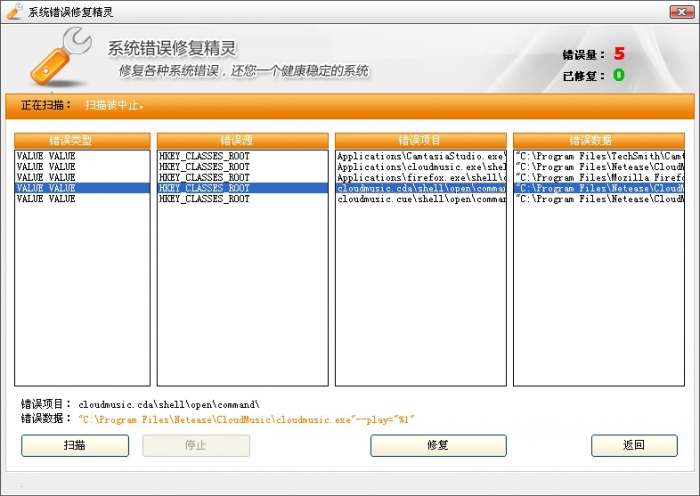Click the 错误类型 column header
700x496 pixels.
pos(82,140)
